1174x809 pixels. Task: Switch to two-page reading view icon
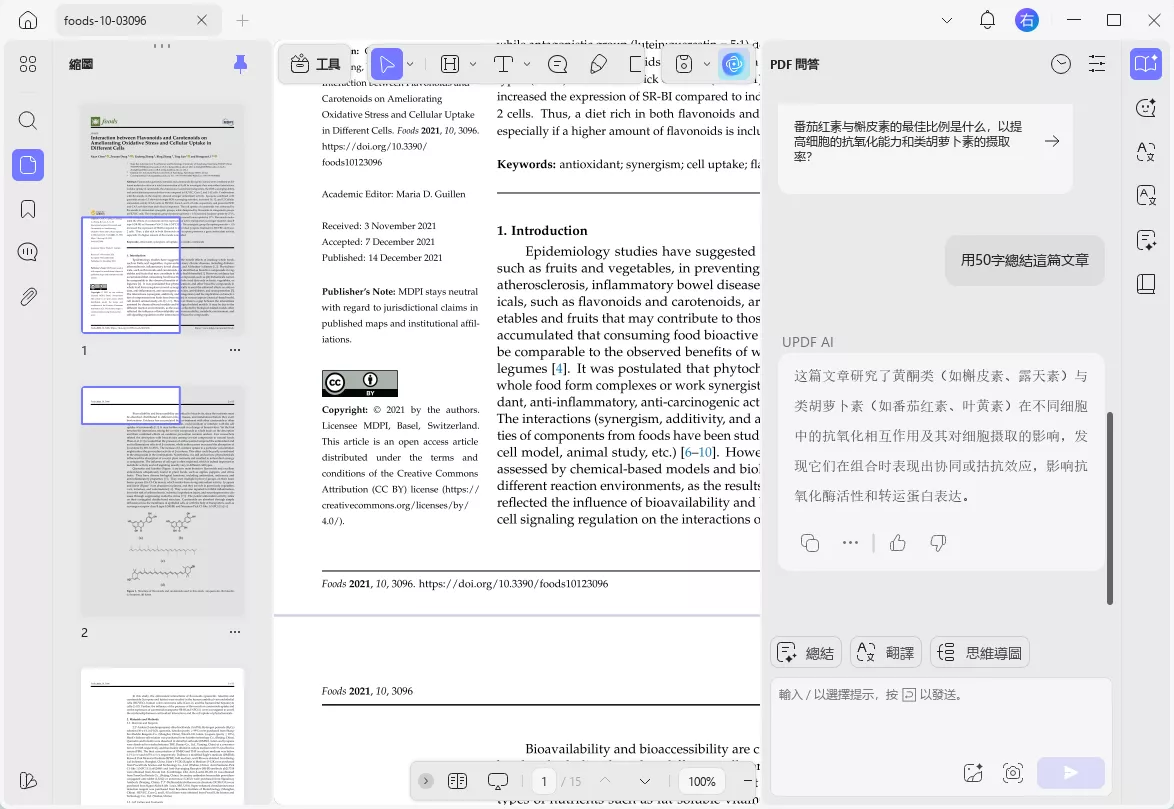[457, 781]
